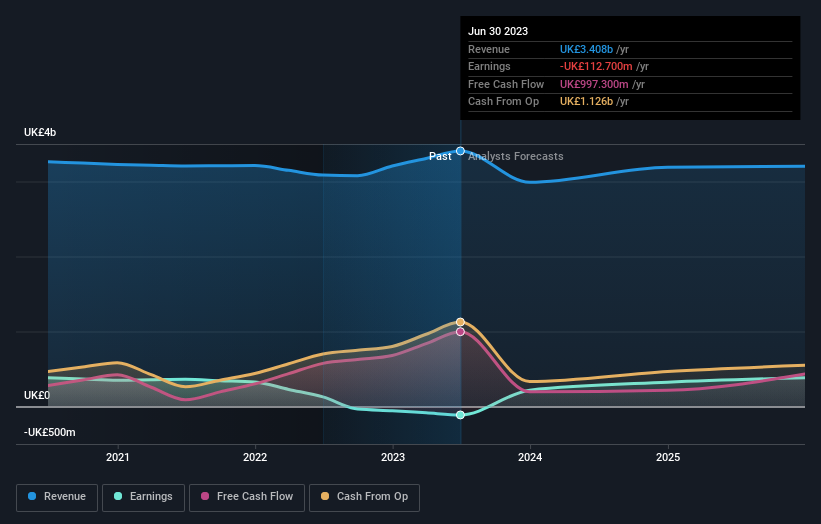Click the 'Free Cash Flow' row label in tooltip

click(506, 84)
